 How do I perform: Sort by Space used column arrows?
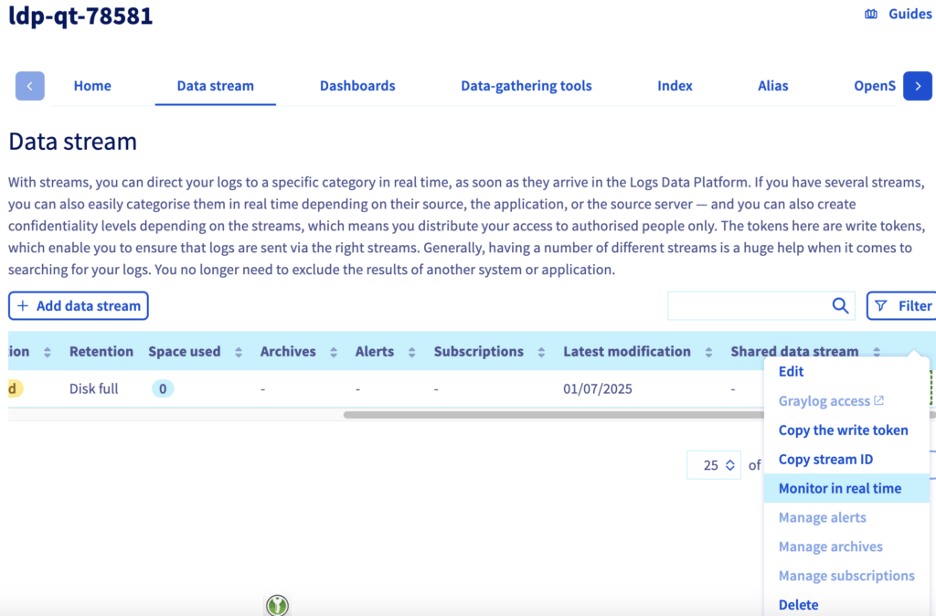[238, 352]
